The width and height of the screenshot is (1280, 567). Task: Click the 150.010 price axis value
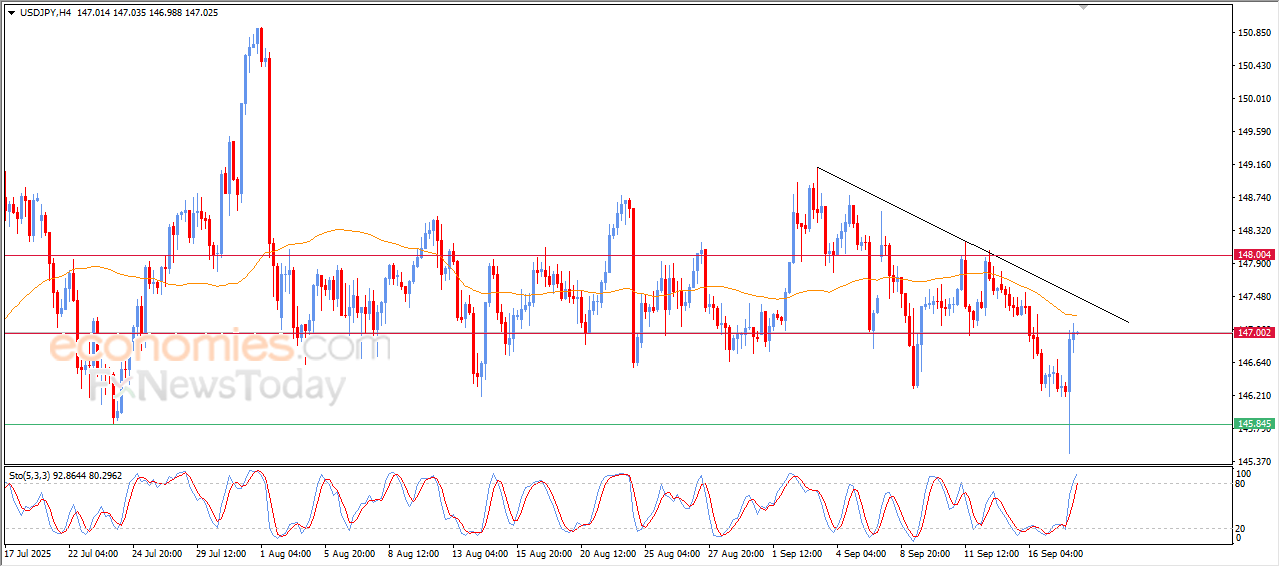(1254, 99)
